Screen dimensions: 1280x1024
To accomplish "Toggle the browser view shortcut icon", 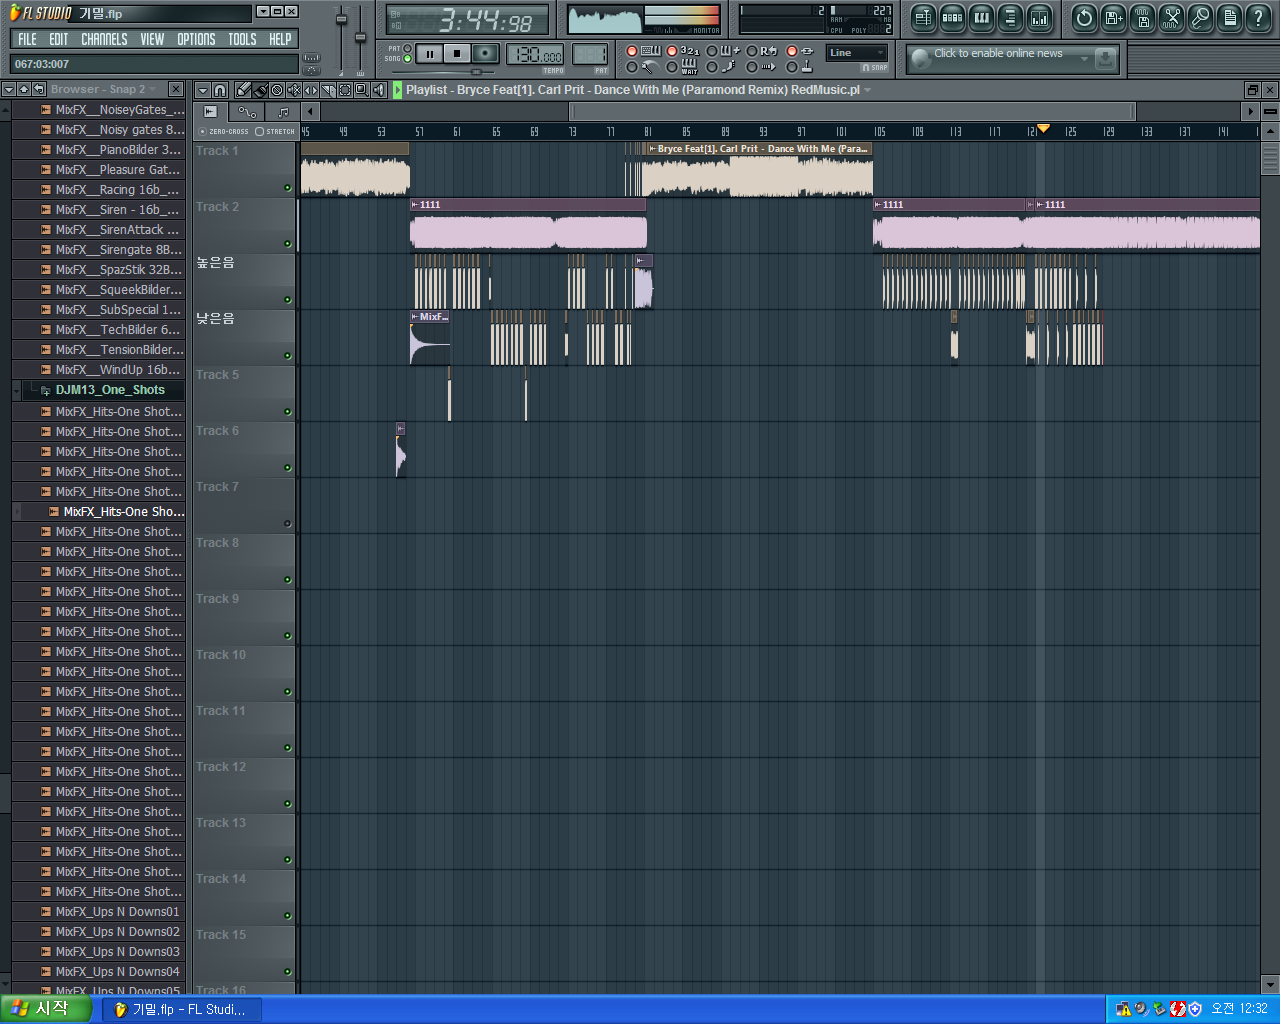I will tap(1010, 18).
